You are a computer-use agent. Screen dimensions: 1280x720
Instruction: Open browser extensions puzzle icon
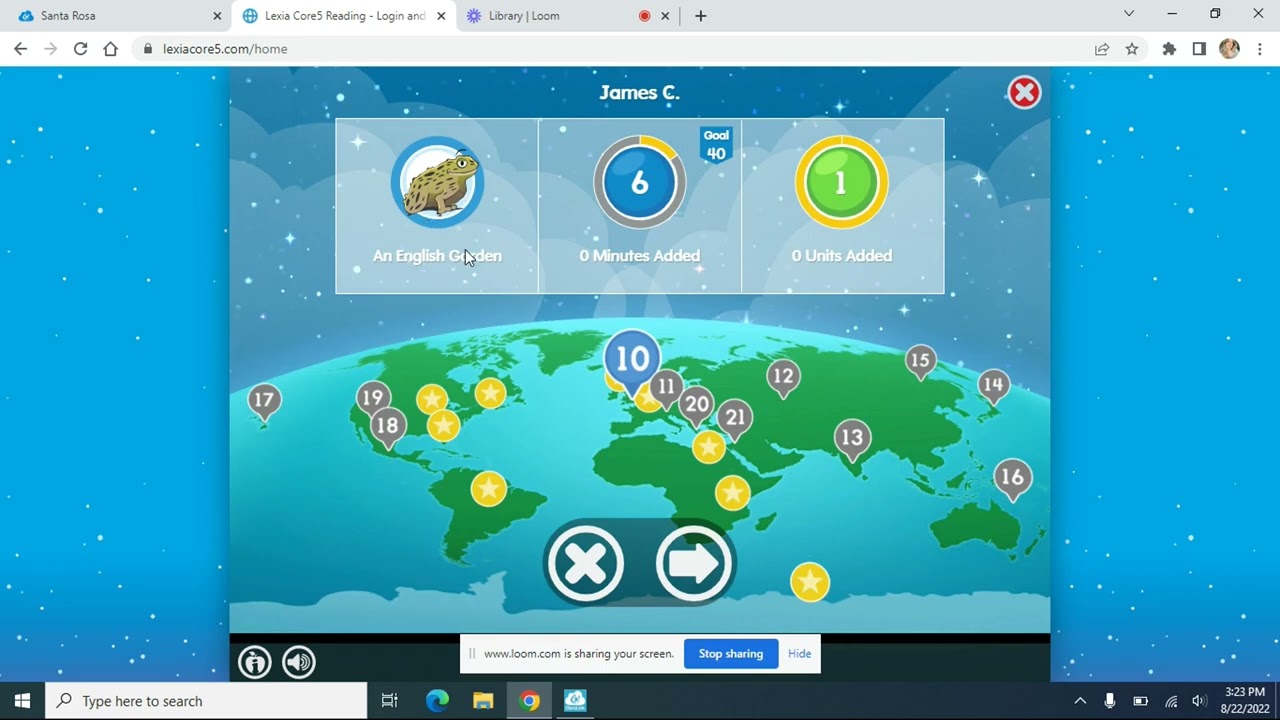pyautogui.click(x=1169, y=49)
